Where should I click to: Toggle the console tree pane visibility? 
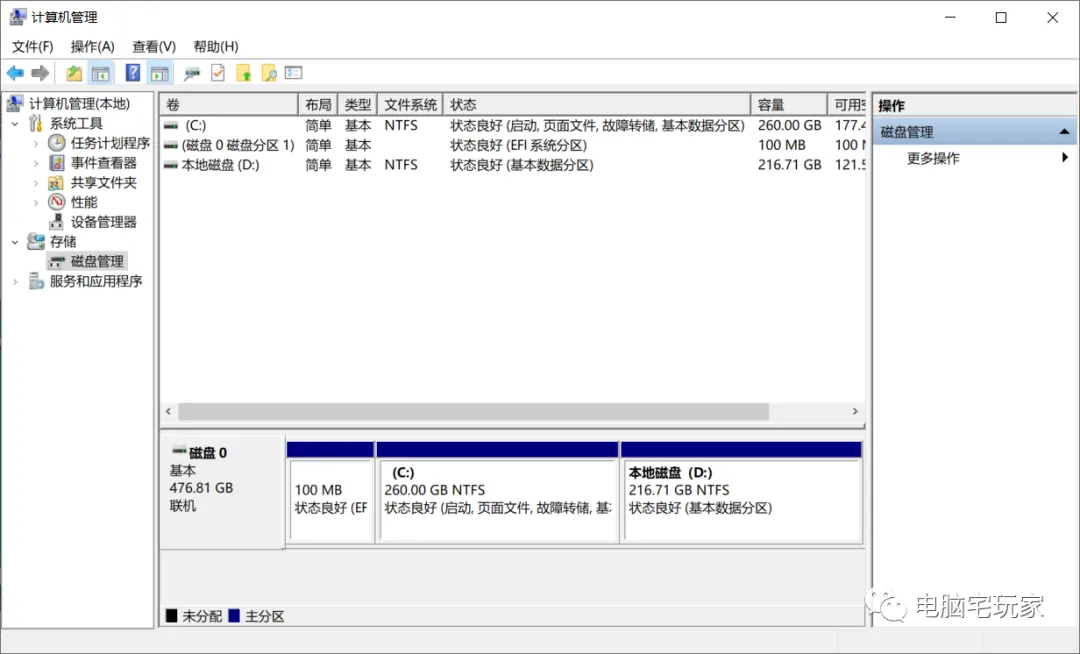[101, 72]
